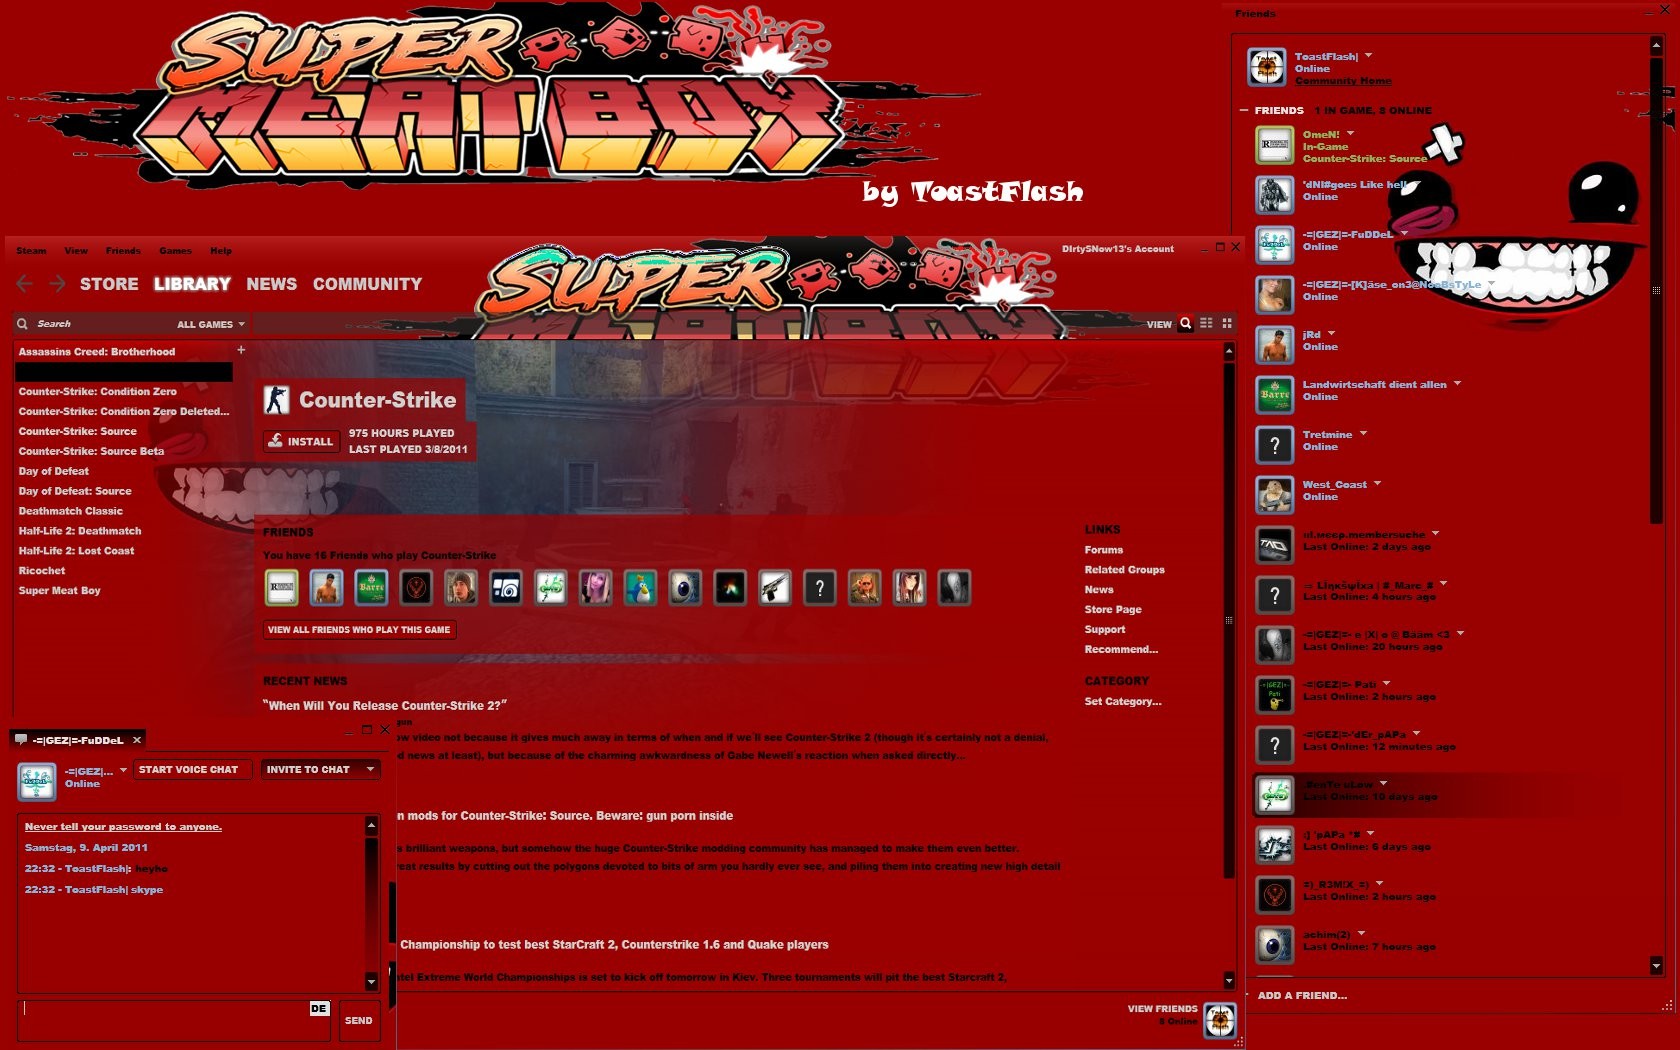Image resolution: width=1680 pixels, height=1050 pixels.
Task: Click the search magnifier icon in the library toolbar
Action: pos(1185,323)
